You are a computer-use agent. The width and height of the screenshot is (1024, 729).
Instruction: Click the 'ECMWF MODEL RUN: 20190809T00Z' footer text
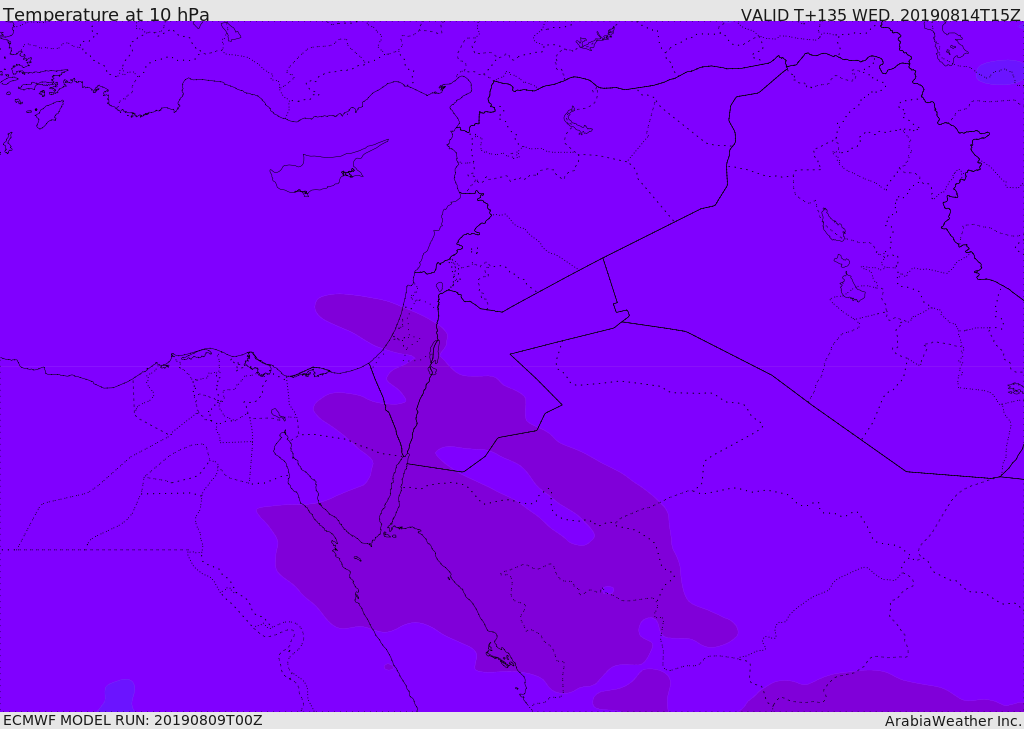point(133,720)
